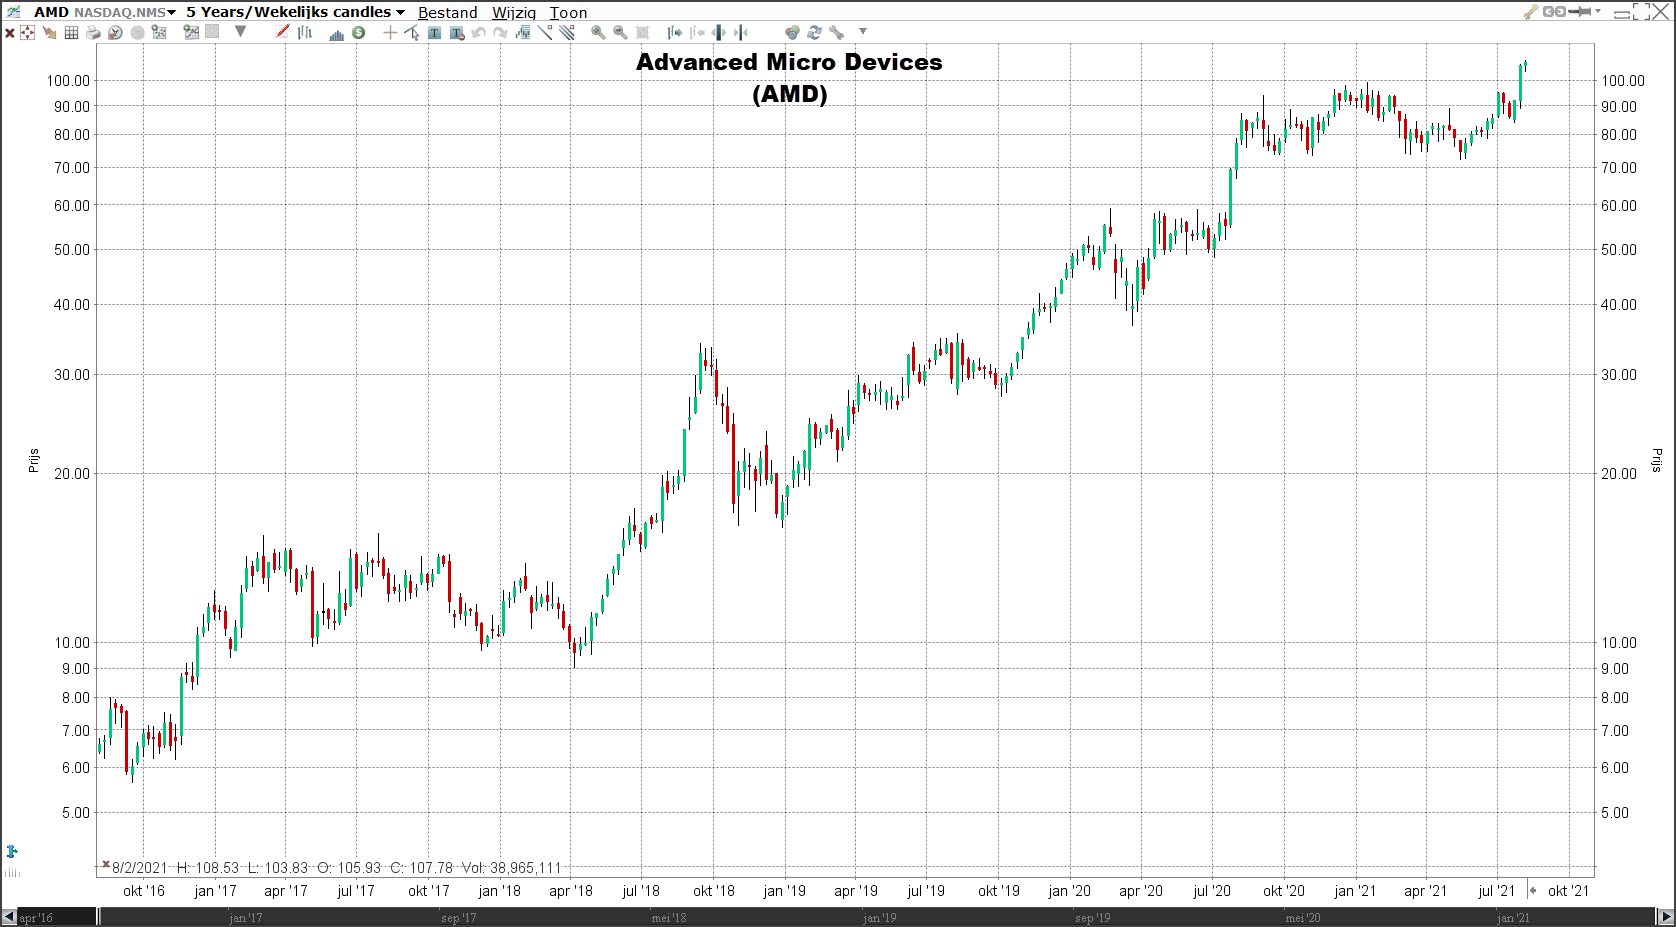Draw a trendline with line tool
The height and width of the screenshot is (927, 1676).
[545, 32]
